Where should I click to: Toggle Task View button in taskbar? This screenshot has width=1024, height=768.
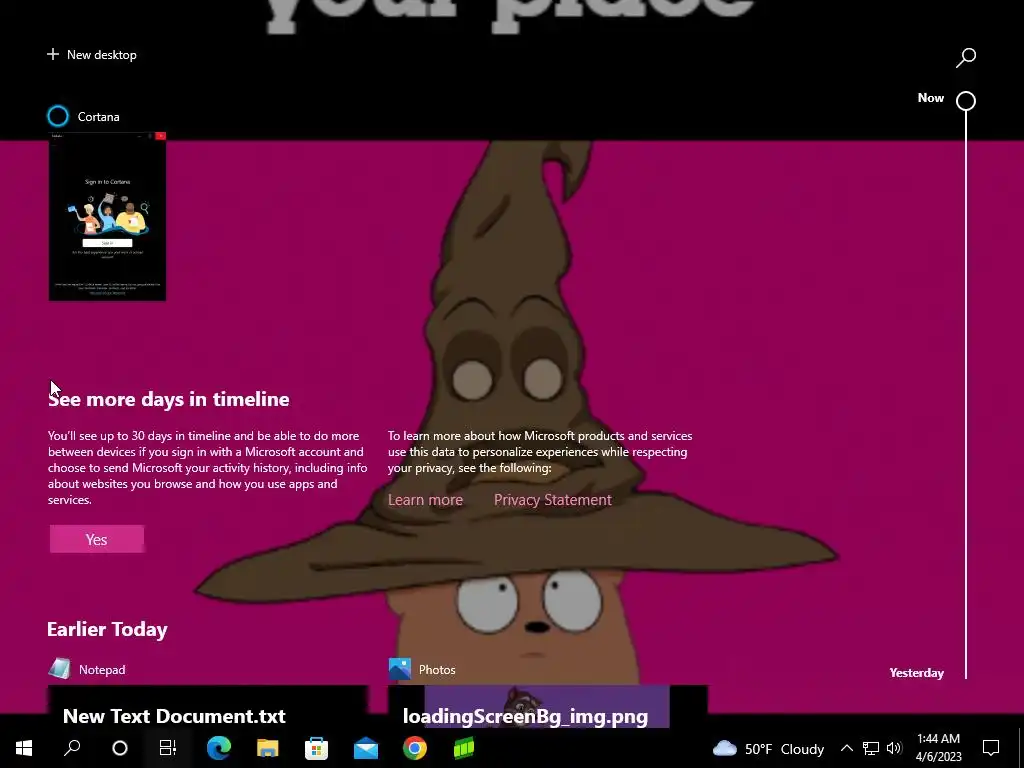[x=168, y=748]
